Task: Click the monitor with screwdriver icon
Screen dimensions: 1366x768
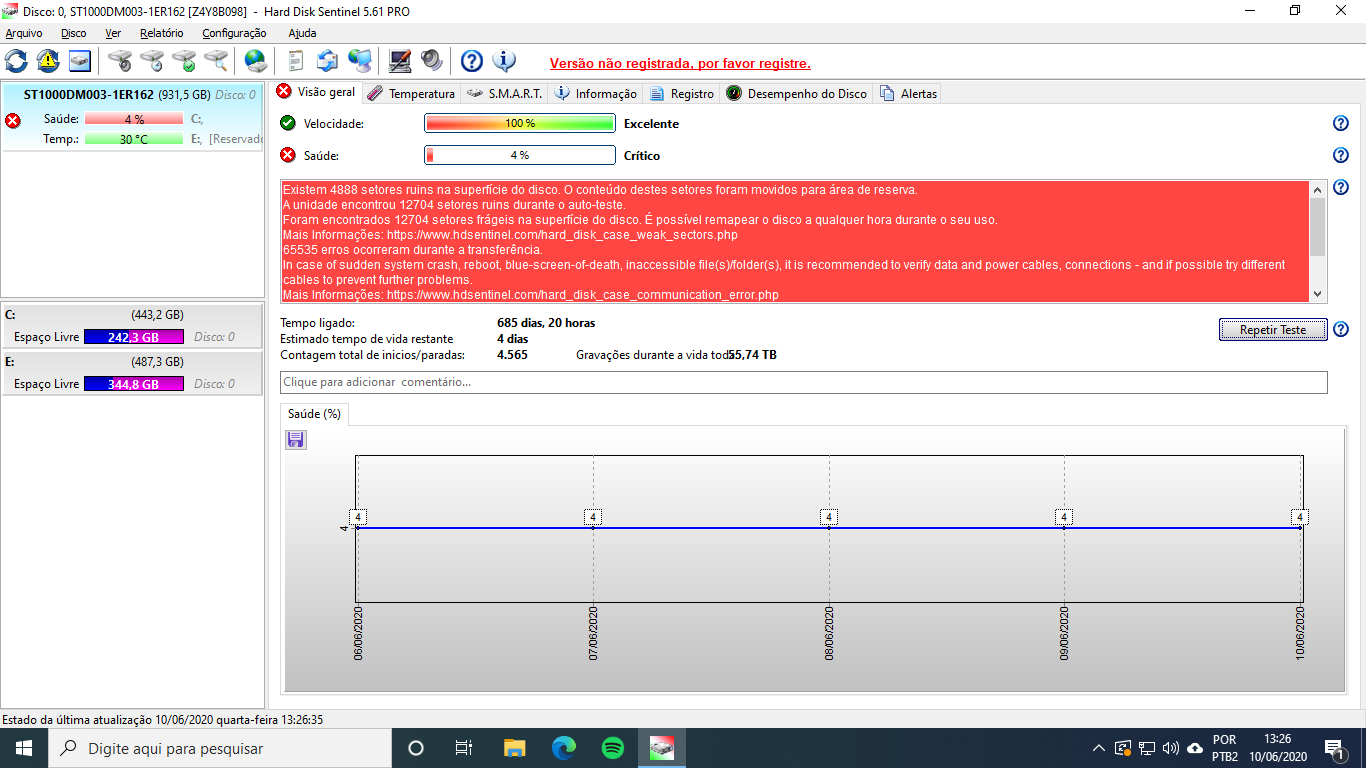Action: point(400,61)
